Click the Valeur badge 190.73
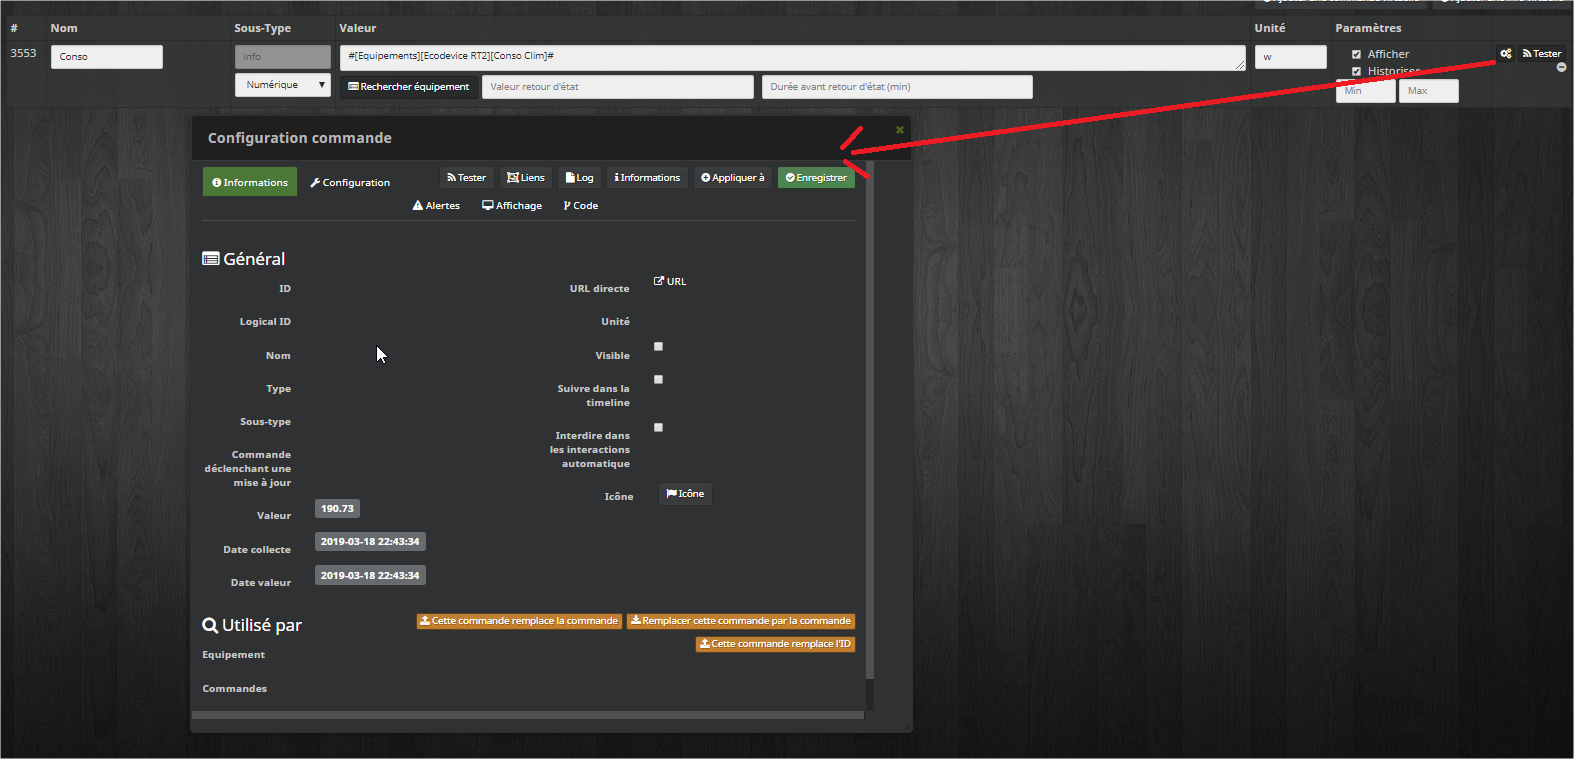The width and height of the screenshot is (1574, 759). pyautogui.click(x=337, y=509)
